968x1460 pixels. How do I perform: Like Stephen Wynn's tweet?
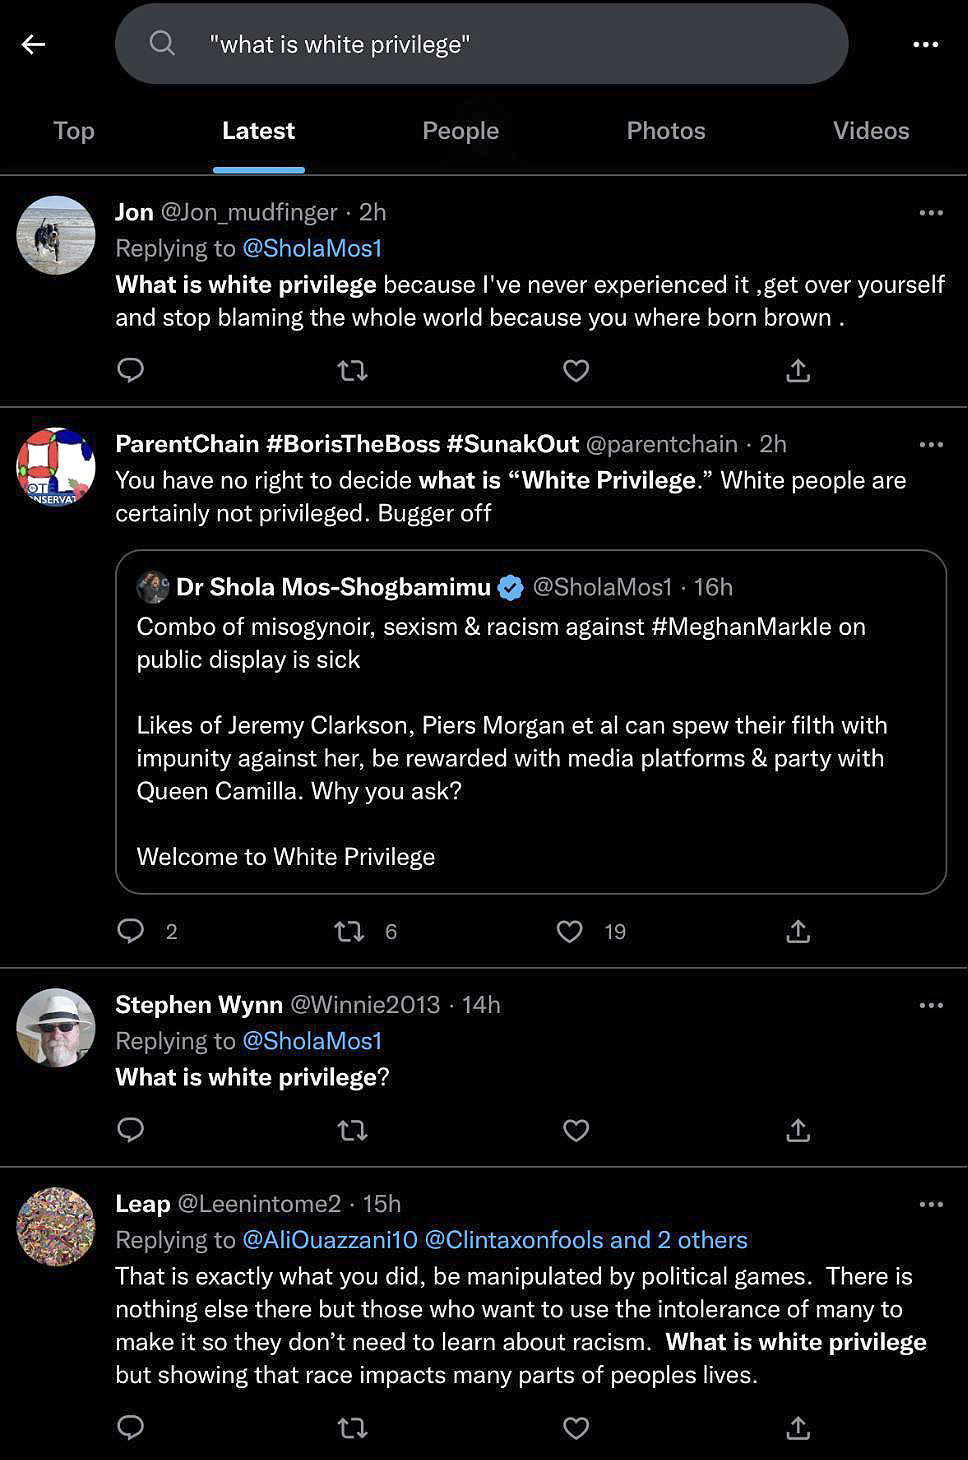coord(576,1130)
